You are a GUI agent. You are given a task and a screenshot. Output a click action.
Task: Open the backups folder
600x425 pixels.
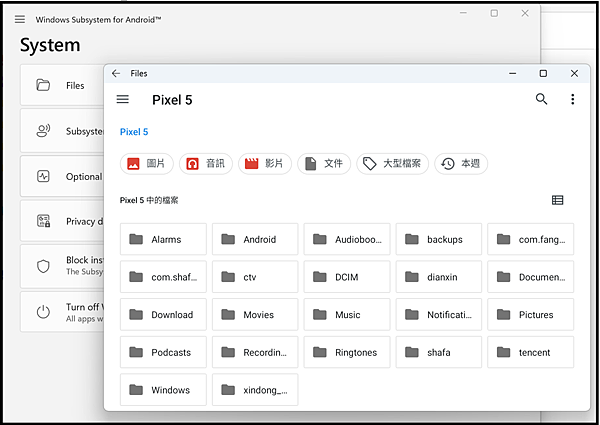coord(439,239)
